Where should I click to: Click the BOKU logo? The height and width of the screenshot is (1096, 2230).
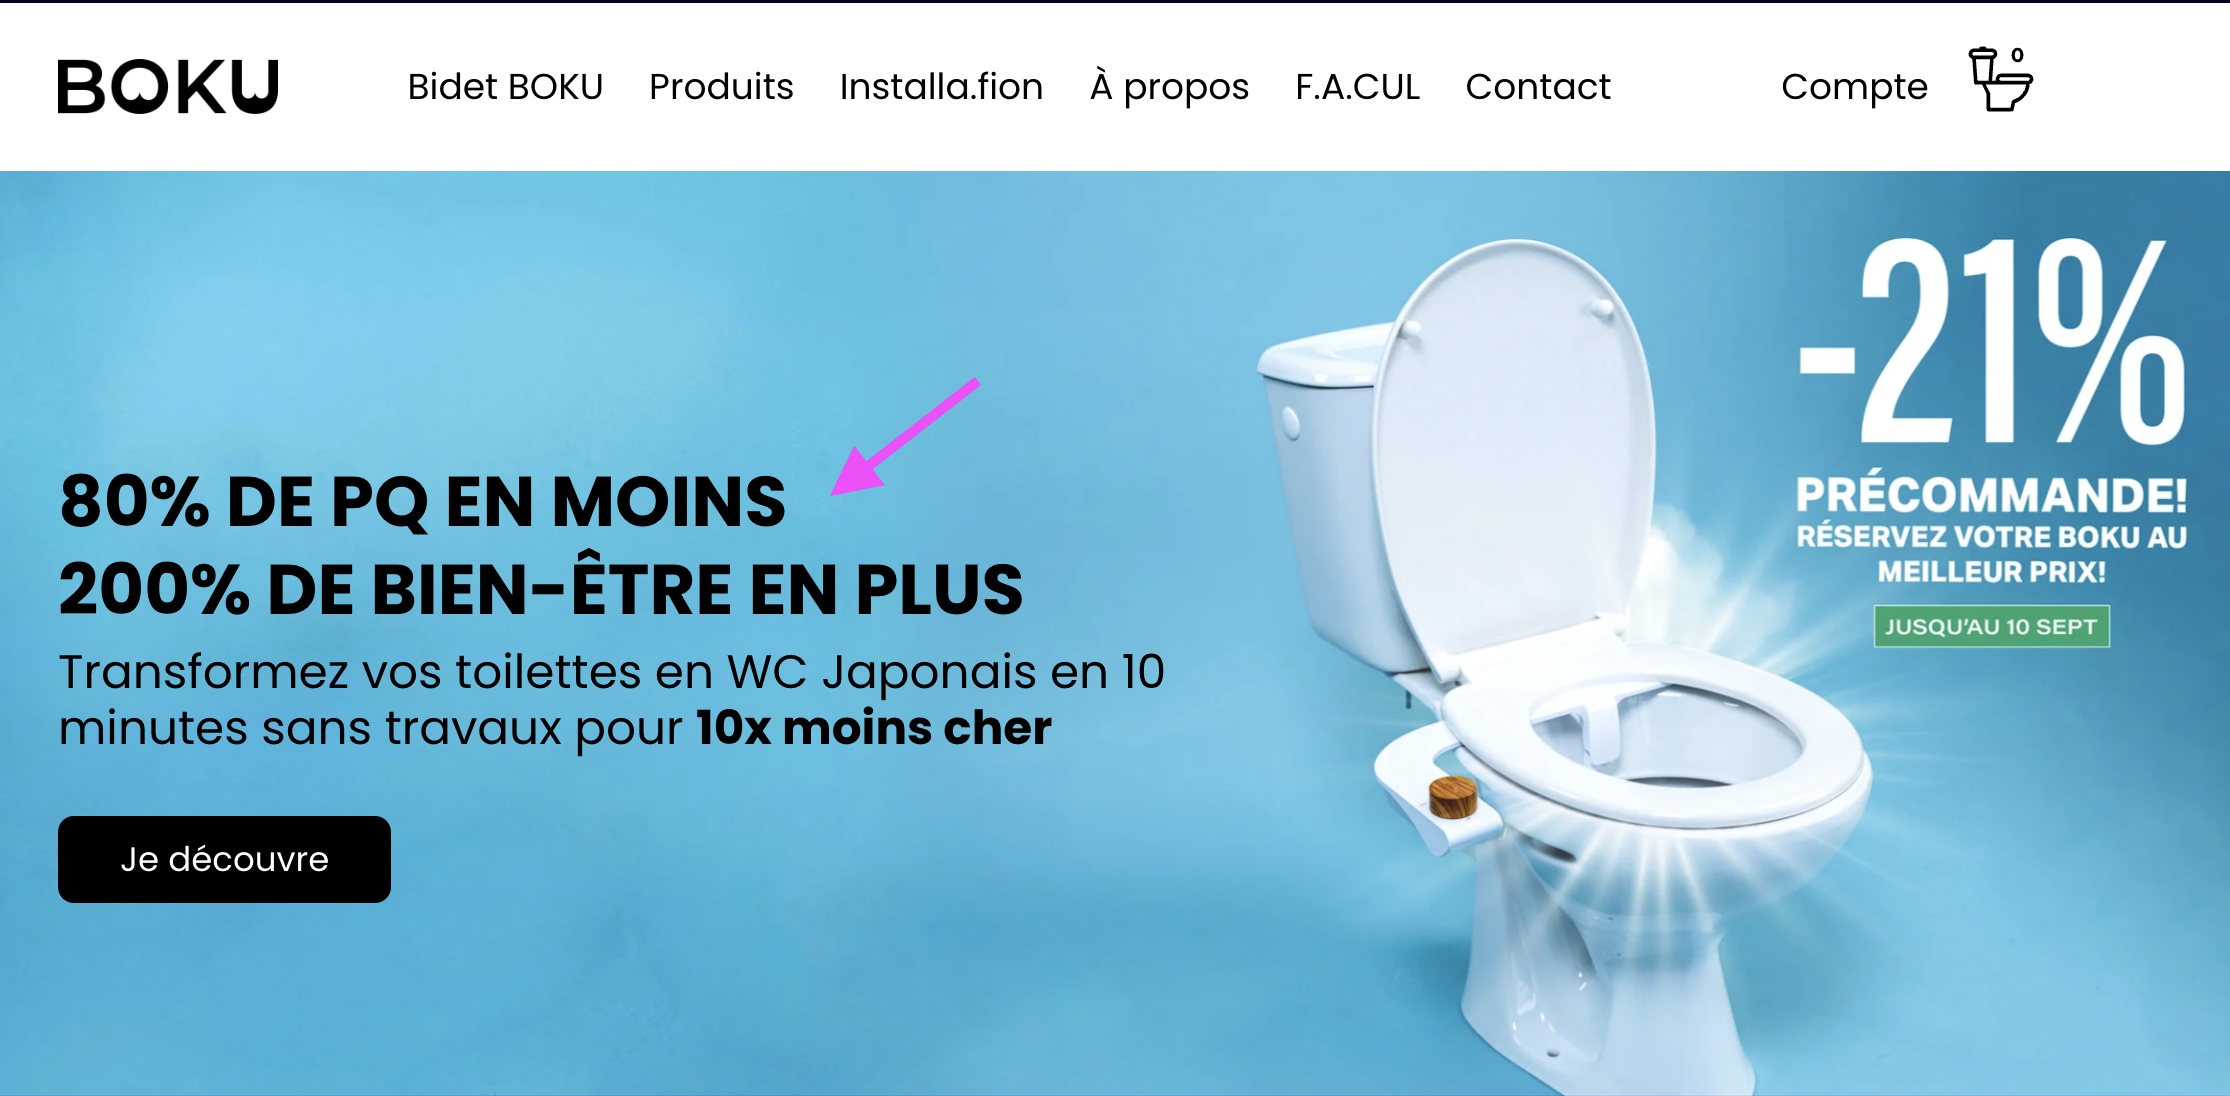(168, 86)
